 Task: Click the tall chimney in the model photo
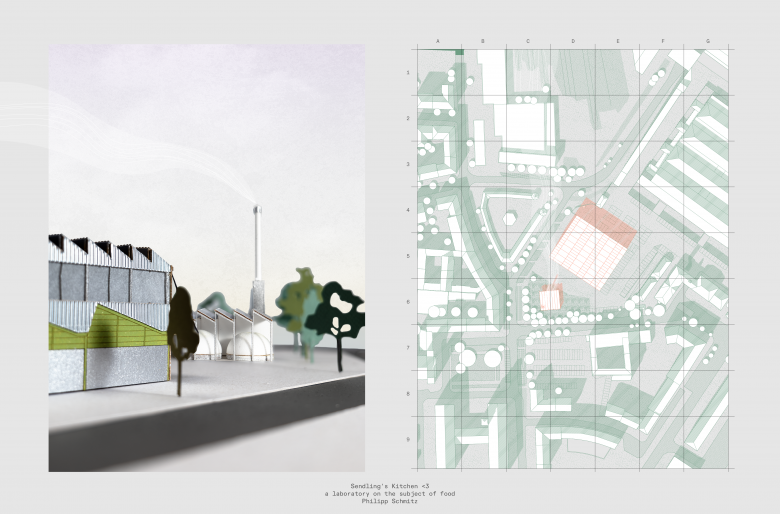[x=257, y=250]
